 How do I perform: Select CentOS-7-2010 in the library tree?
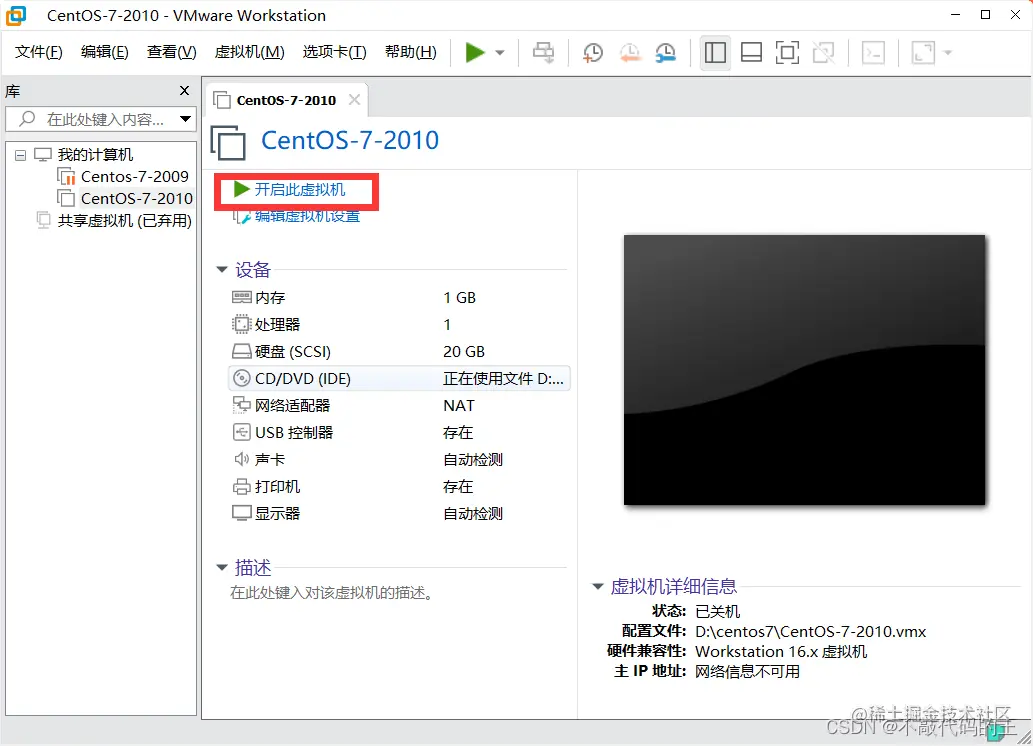click(x=136, y=198)
